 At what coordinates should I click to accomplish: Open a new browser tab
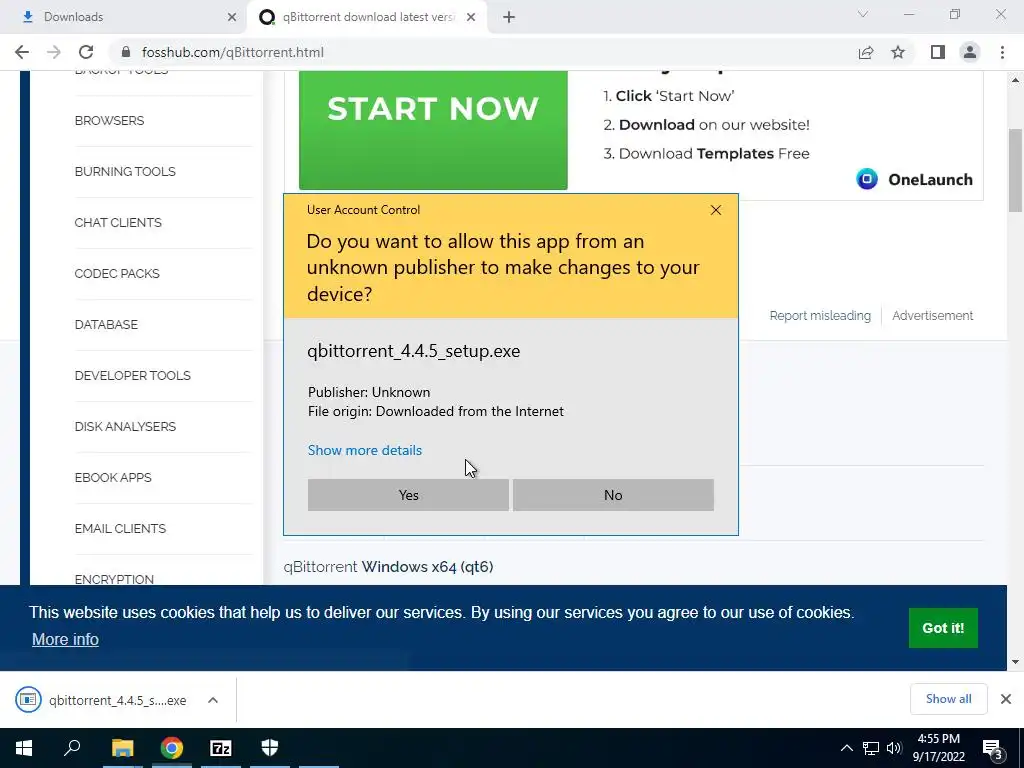point(509,17)
